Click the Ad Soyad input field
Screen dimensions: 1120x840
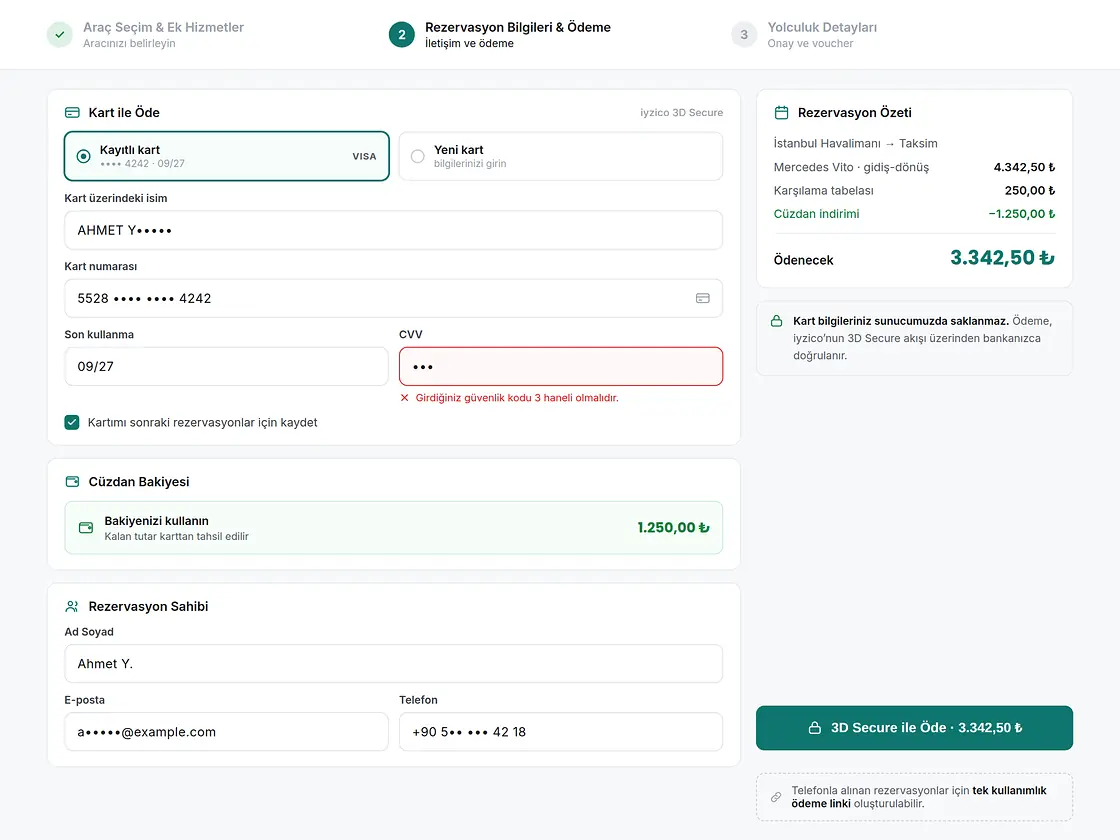point(394,664)
